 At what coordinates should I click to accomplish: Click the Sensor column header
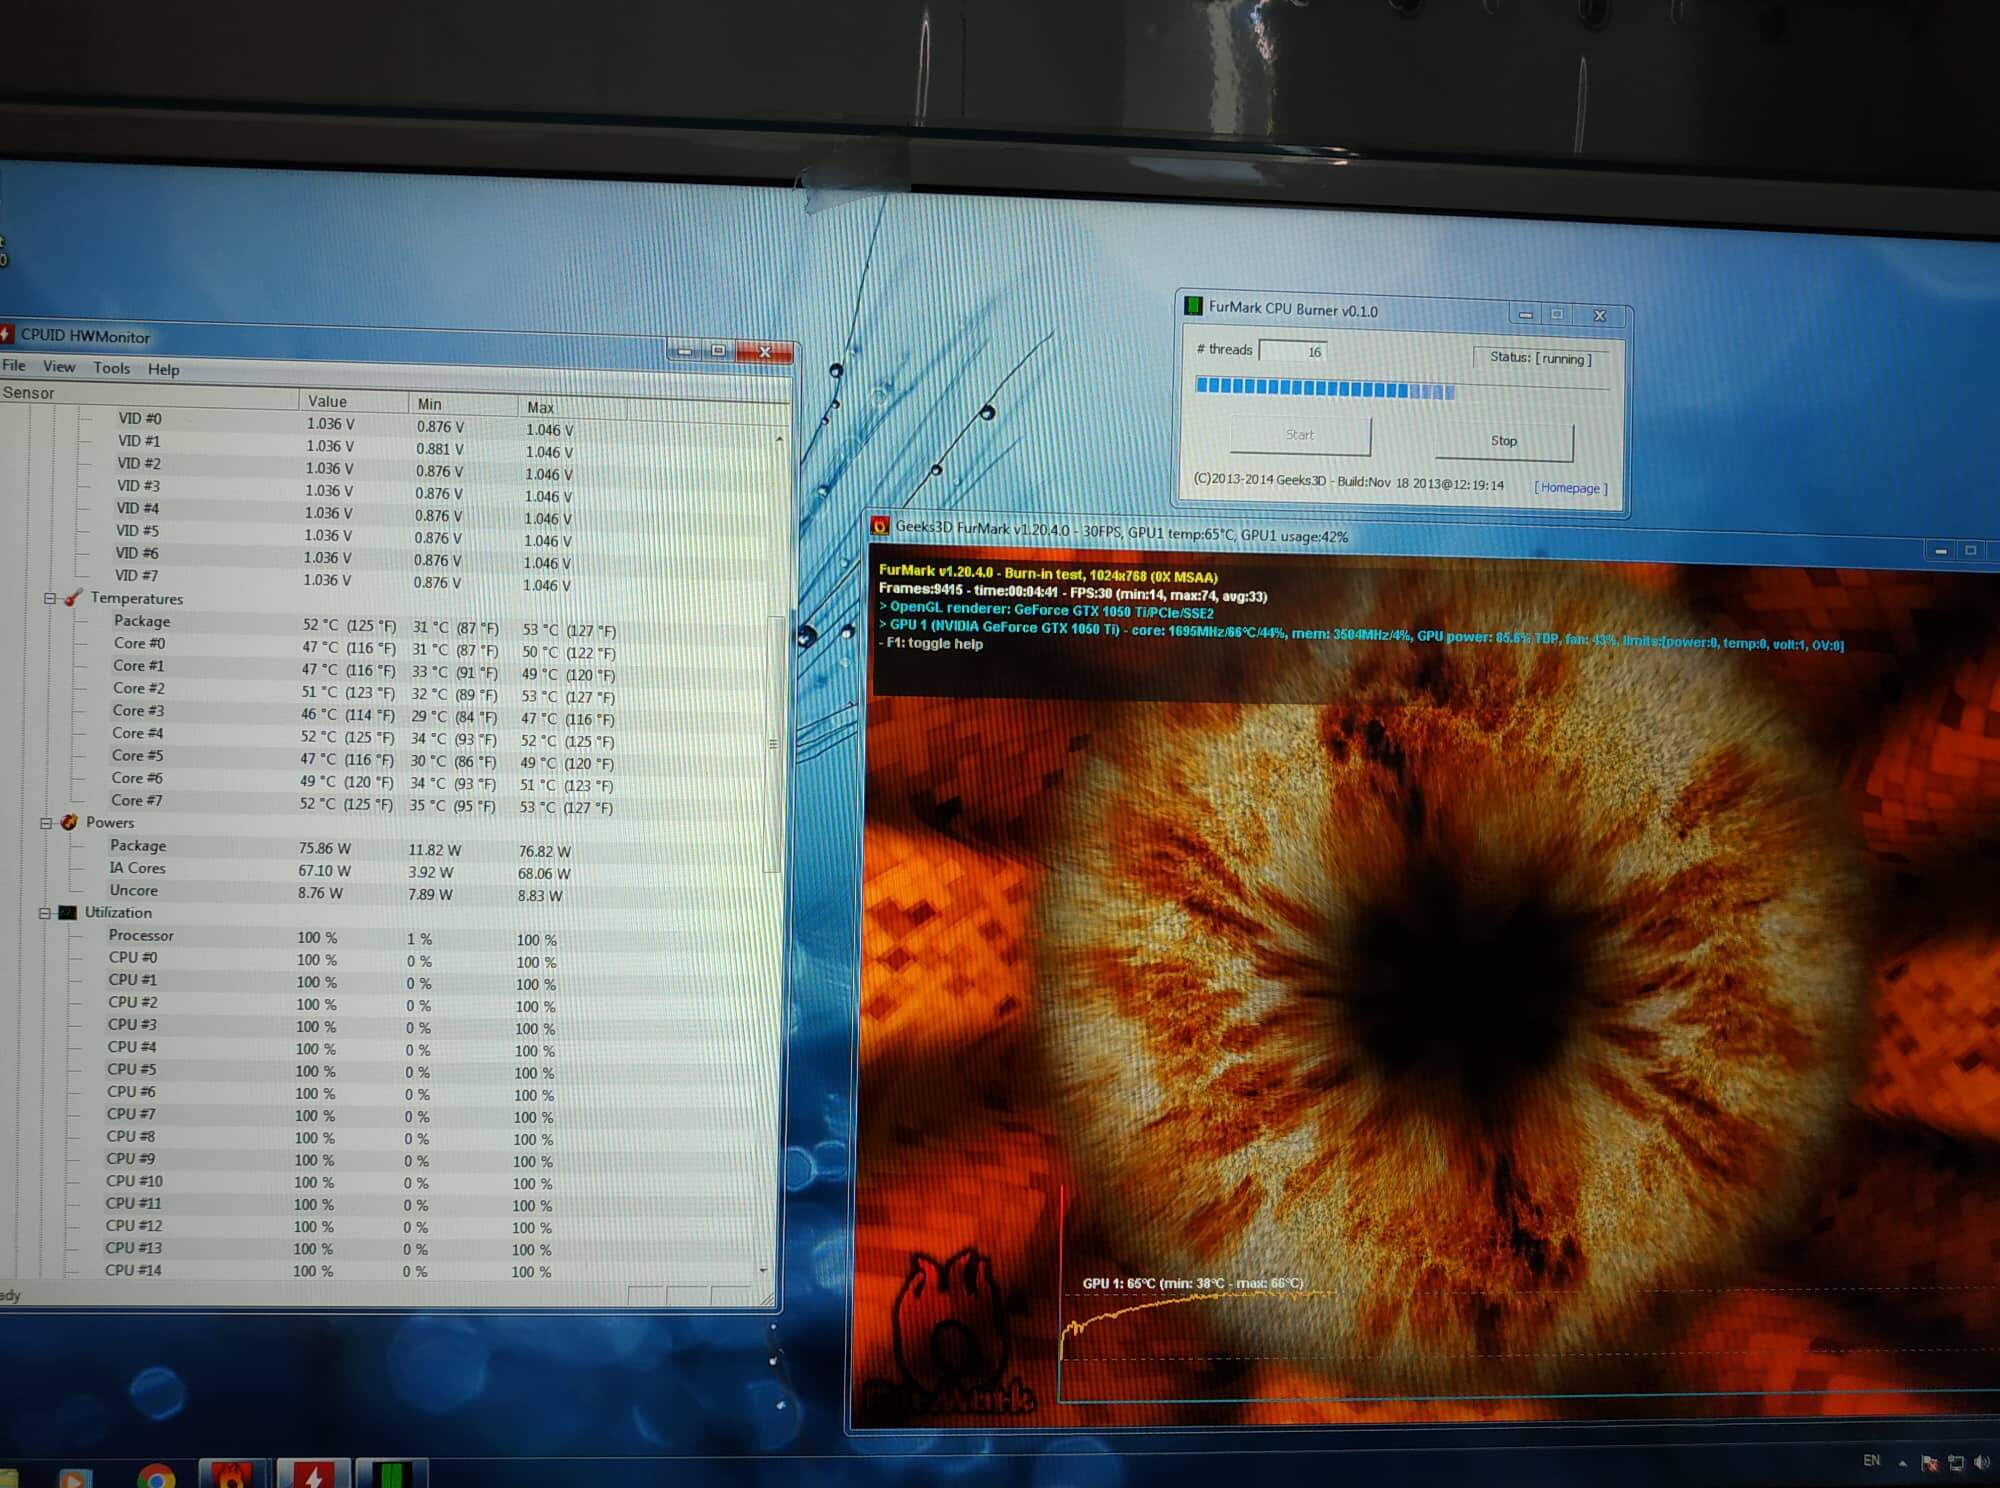(x=148, y=394)
